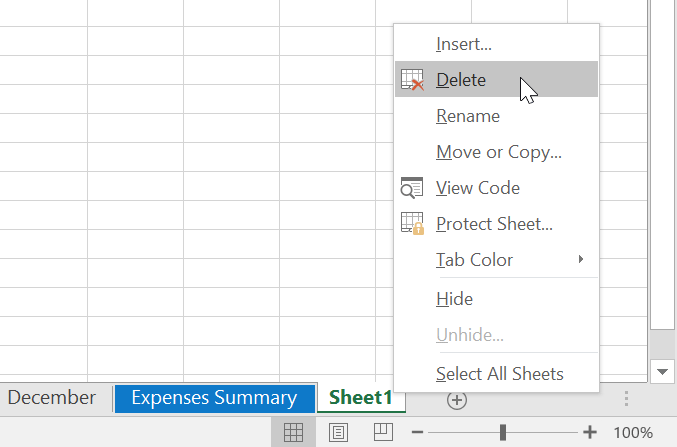This screenshot has width=677, height=447.
Task: Choose Move or Copy... option
Action: pyautogui.click(x=499, y=152)
